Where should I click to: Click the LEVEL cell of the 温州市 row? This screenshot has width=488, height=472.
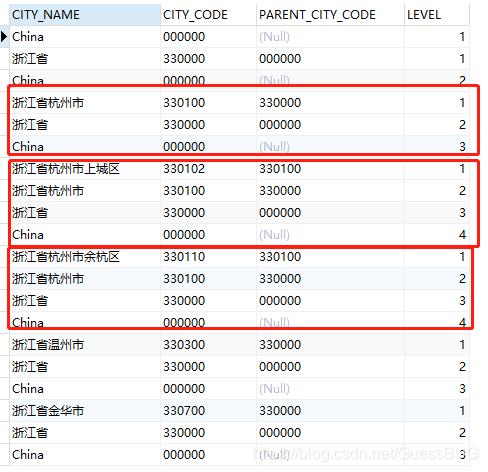point(437,345)
